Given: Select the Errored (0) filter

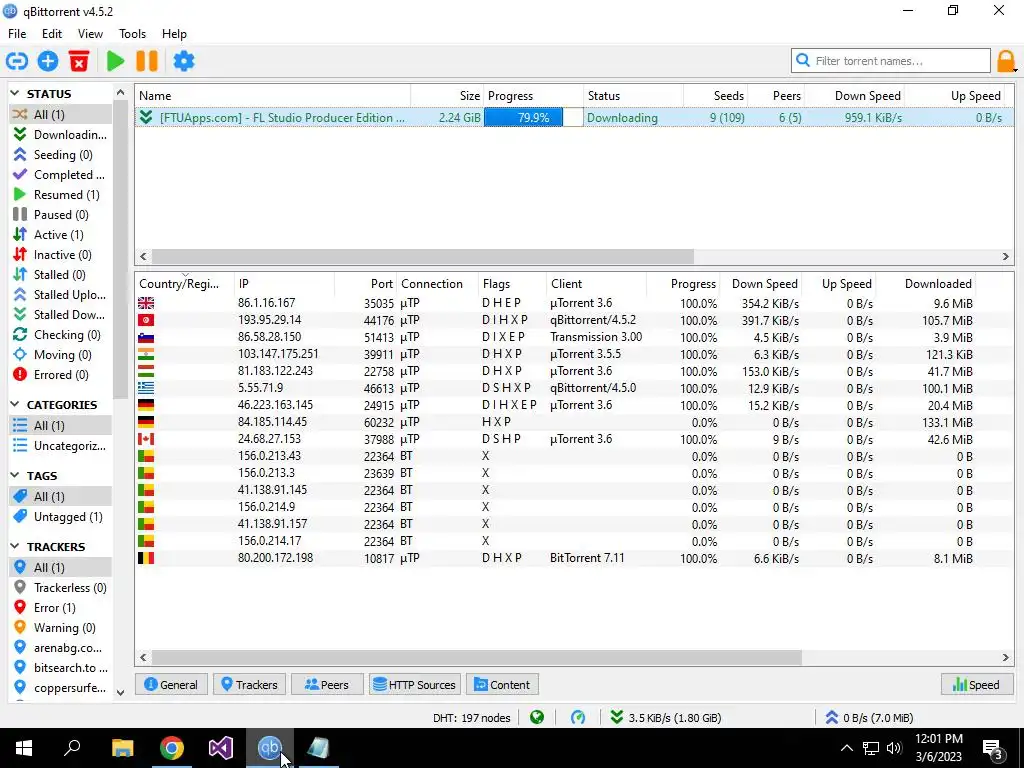Looking at the screenshot, I should [60, 375].
